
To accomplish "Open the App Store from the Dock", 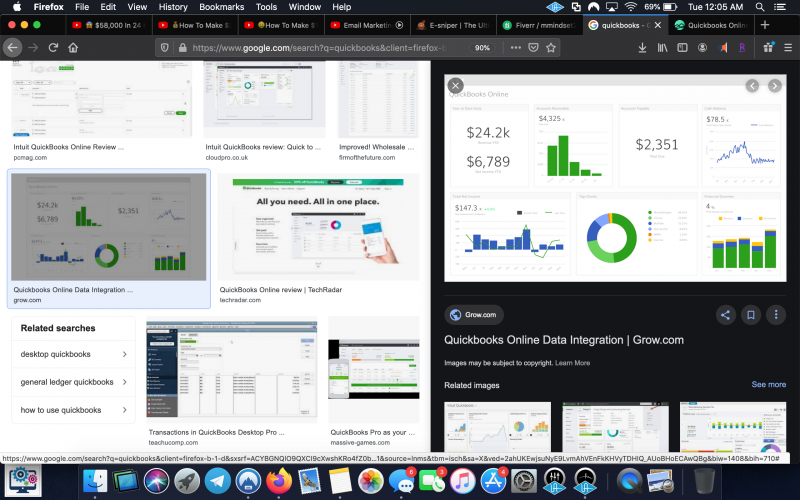I will (493, 481).
